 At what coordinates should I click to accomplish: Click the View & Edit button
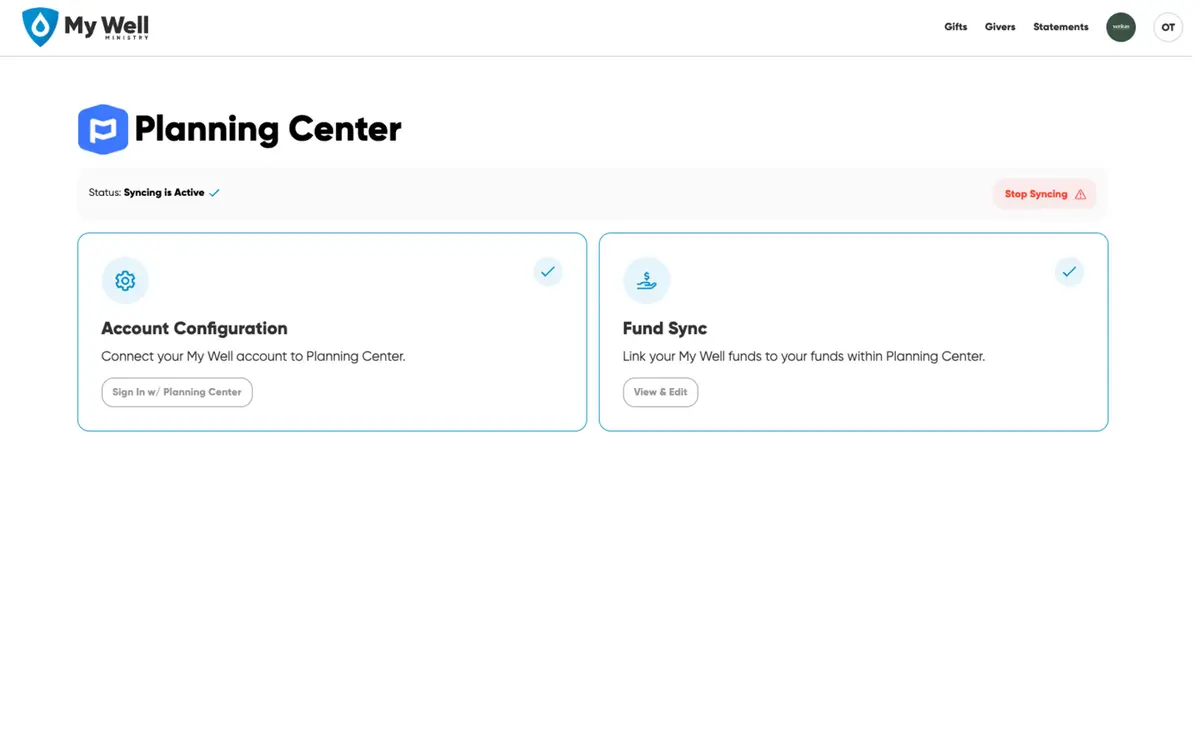pos(660,392)
